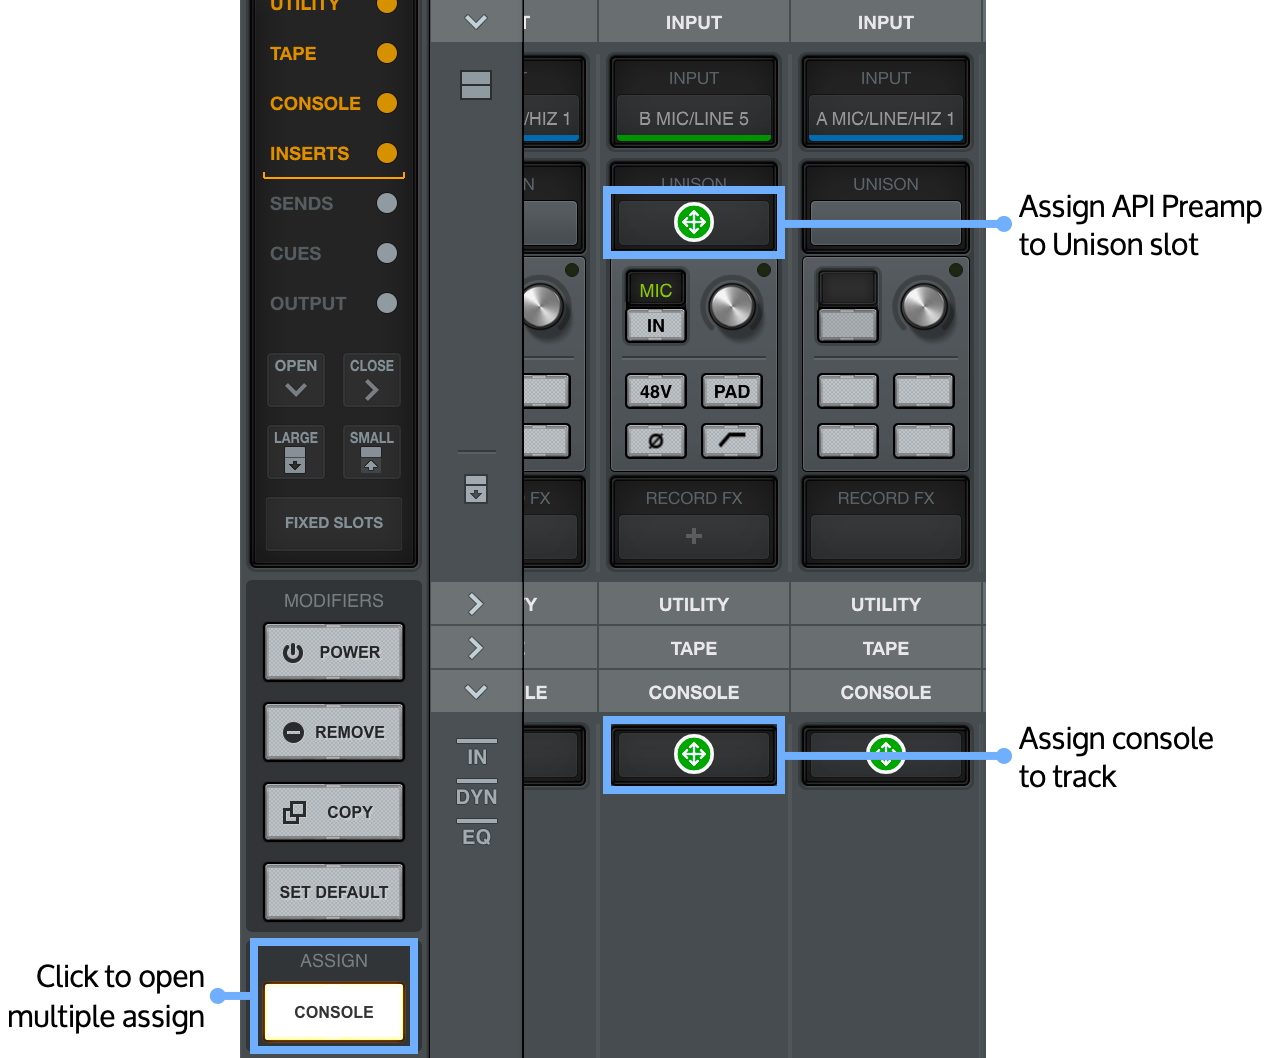
Task: Click TAPE header of middle channel
Action: (x=694, y=648)
